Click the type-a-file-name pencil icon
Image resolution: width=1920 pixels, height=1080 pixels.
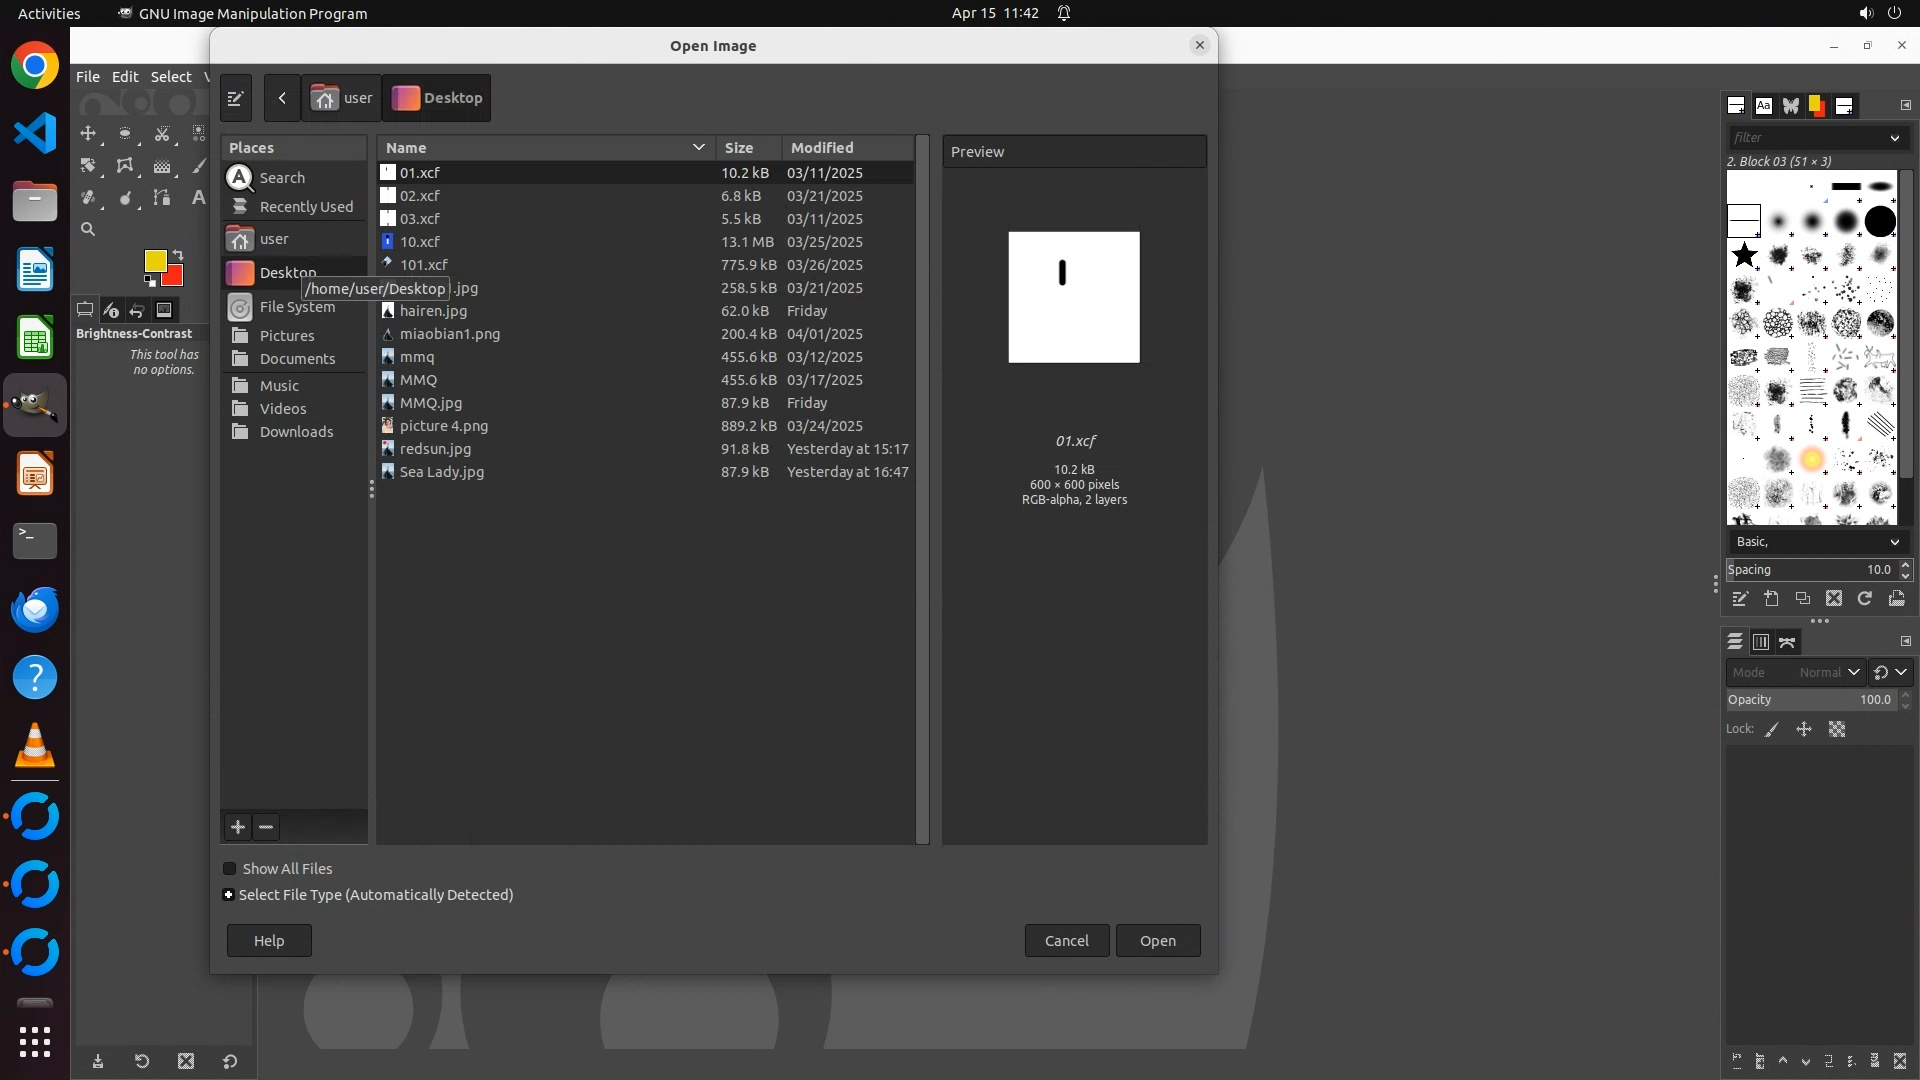236,98
